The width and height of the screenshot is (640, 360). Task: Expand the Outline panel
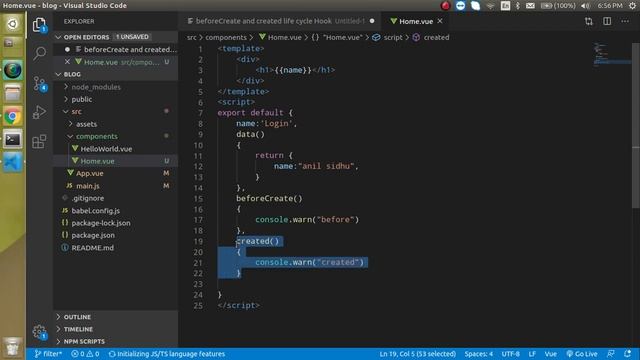point(116,317)
